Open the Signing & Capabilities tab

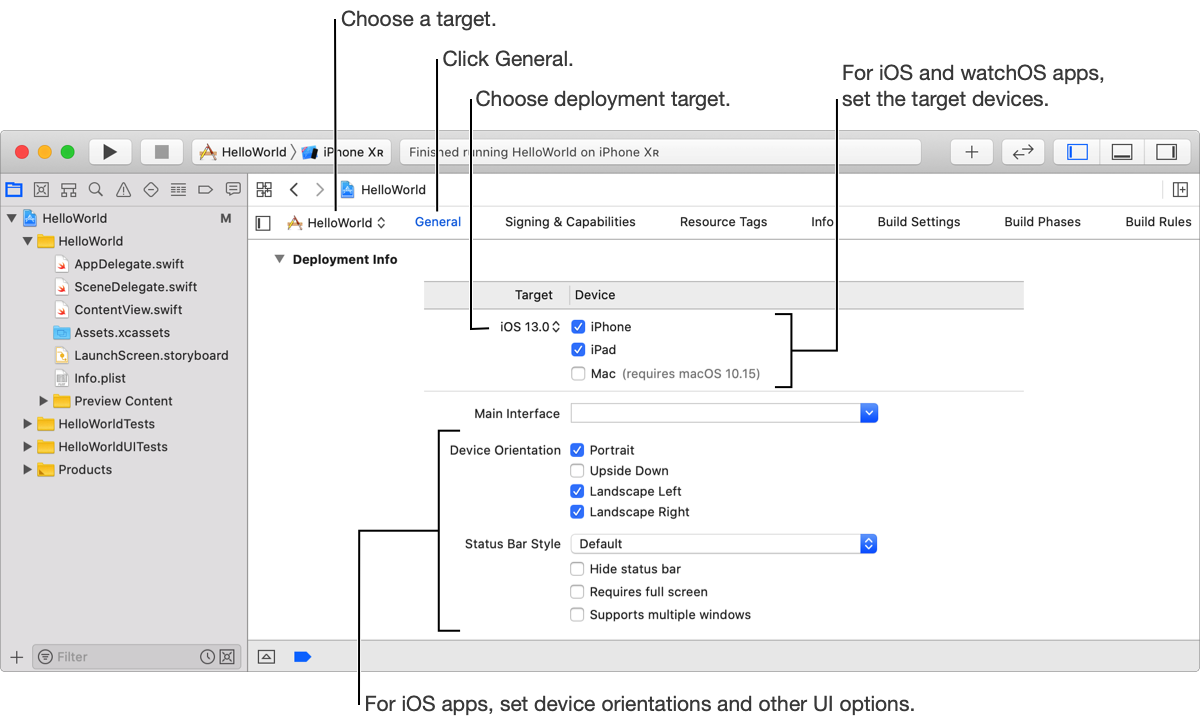[x=570, y=222]
